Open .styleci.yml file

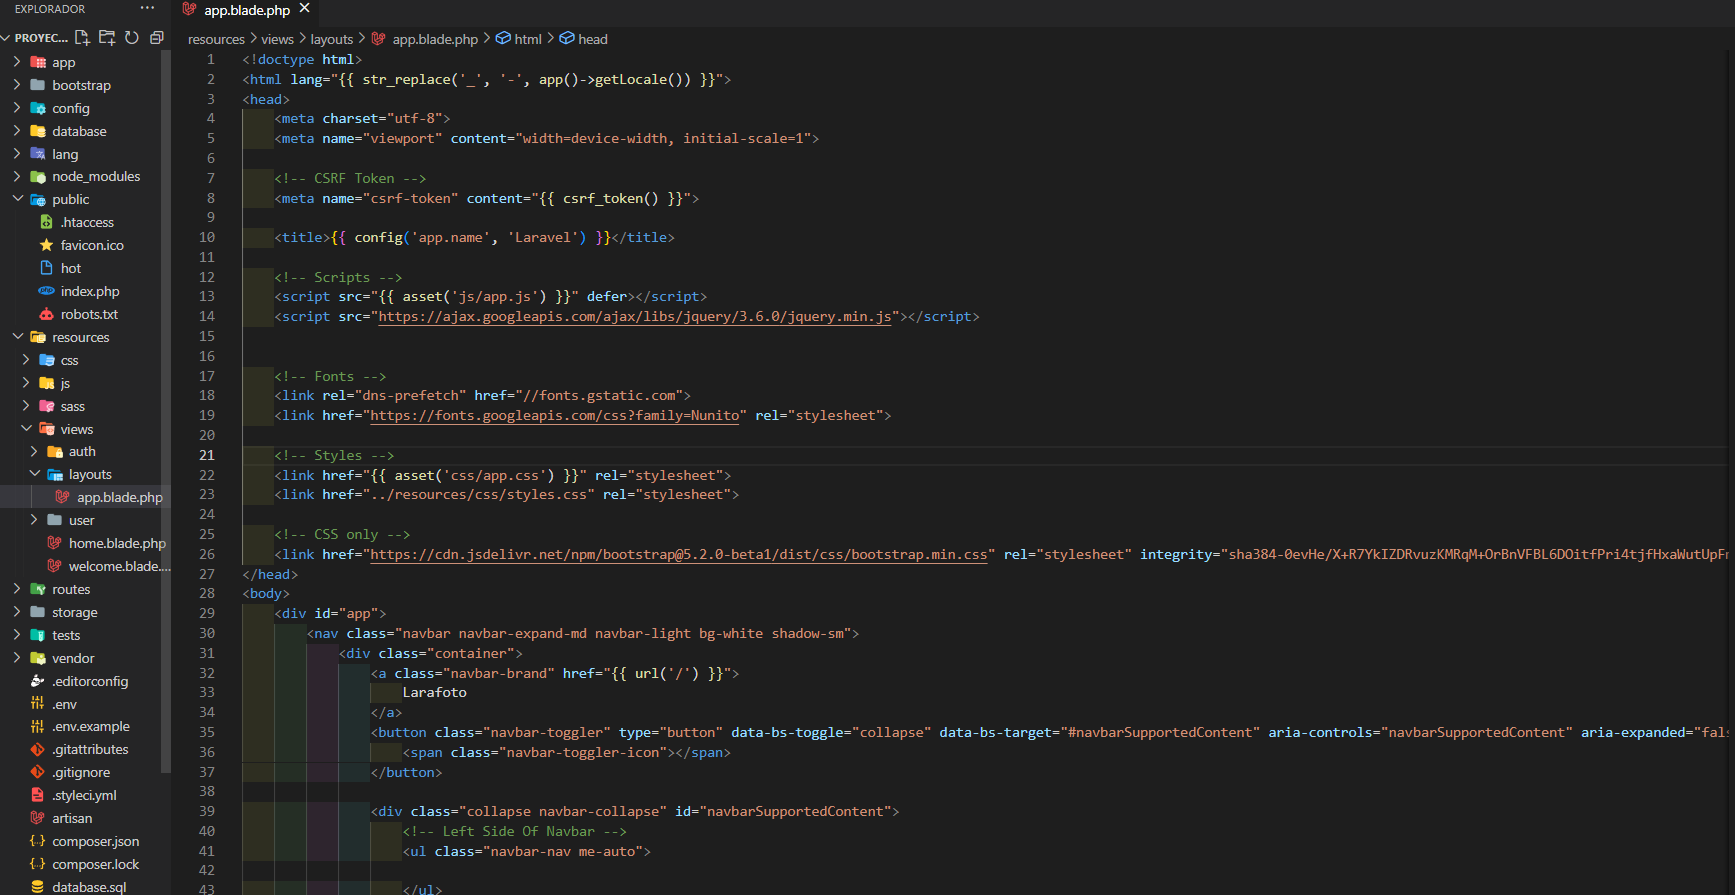85,795
